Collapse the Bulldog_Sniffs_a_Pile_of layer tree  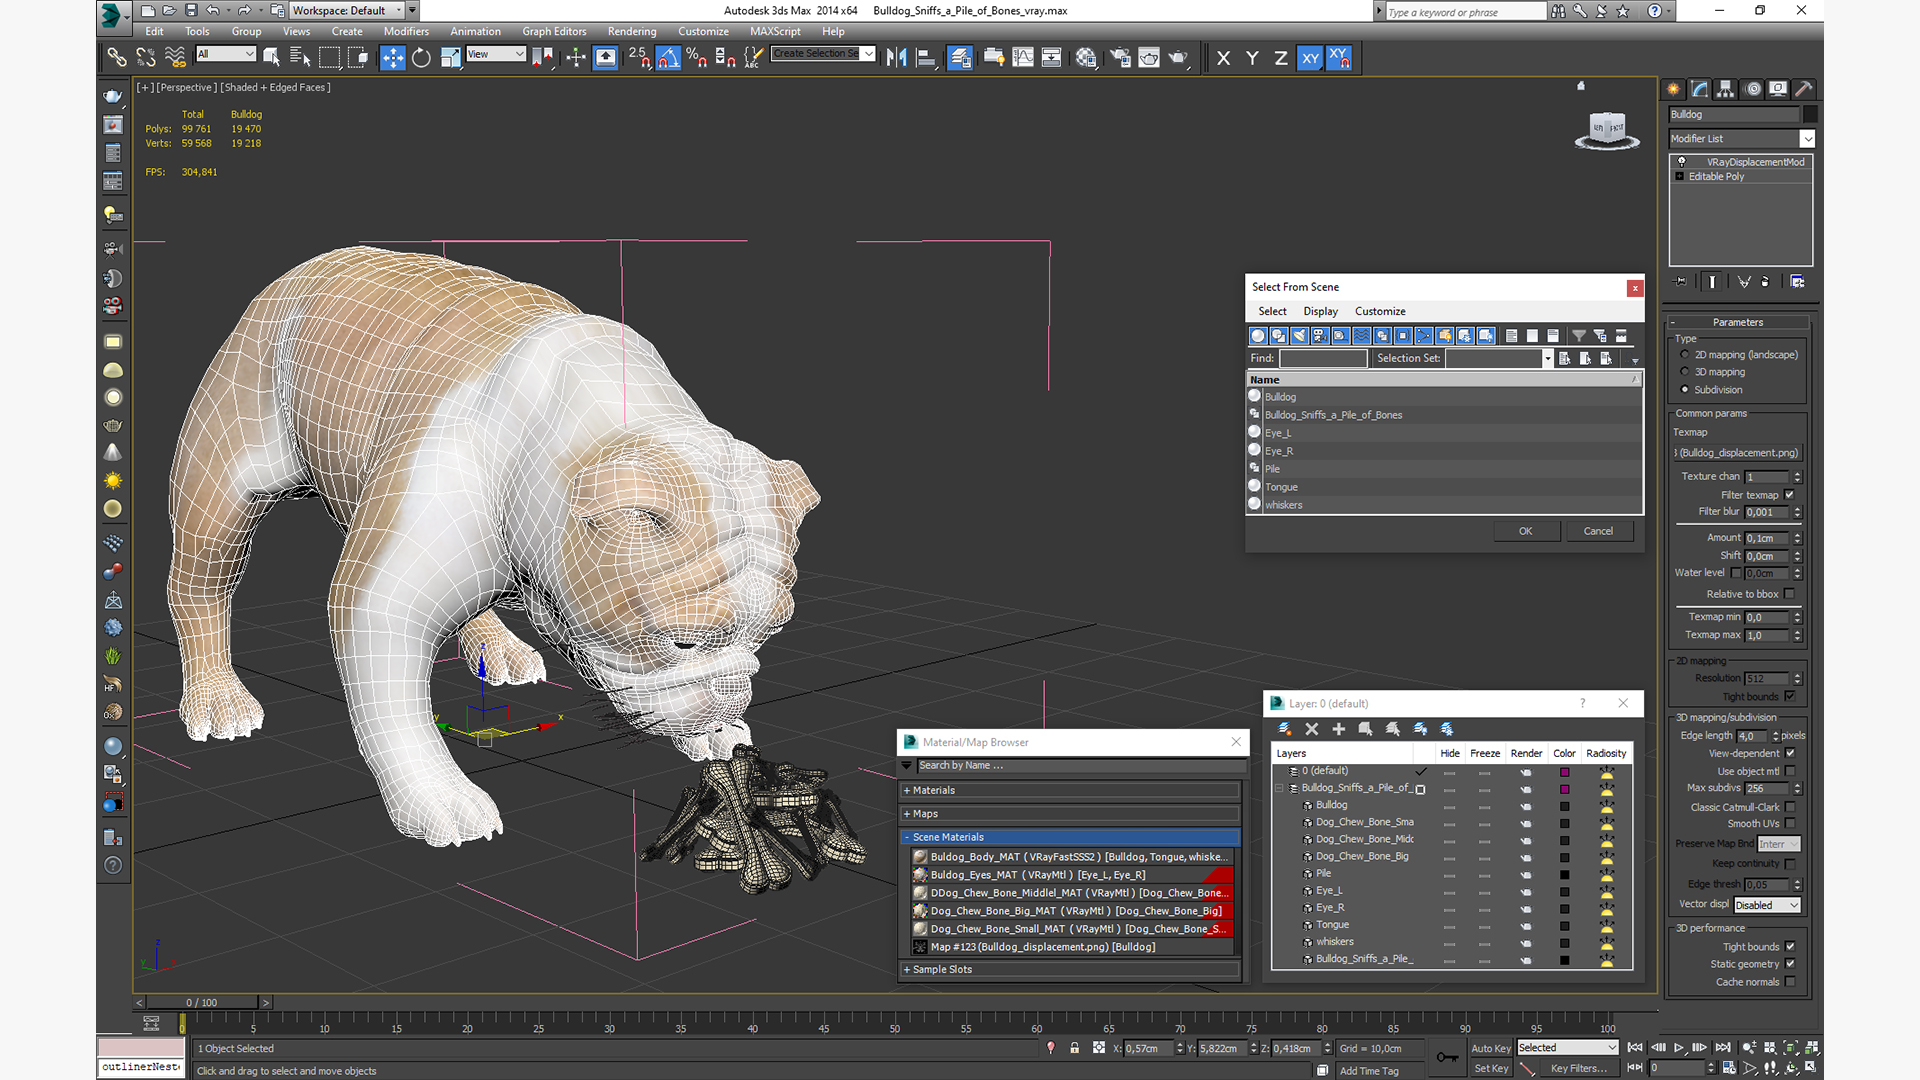(x=1279, y=788)
